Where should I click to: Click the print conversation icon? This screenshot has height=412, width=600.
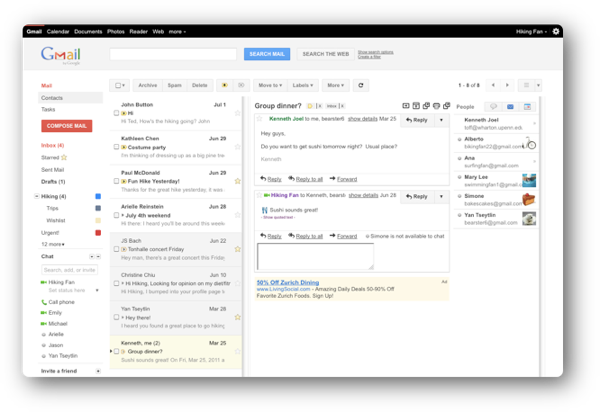(436, 106)
